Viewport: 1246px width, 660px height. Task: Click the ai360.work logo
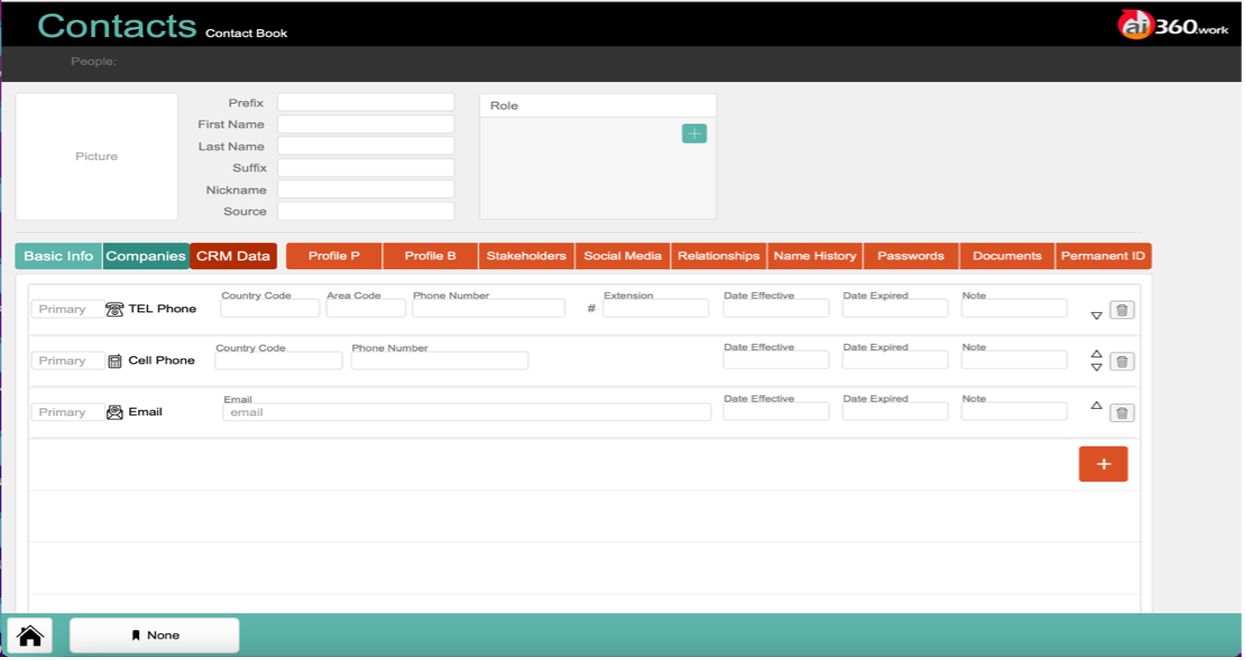1172,26
